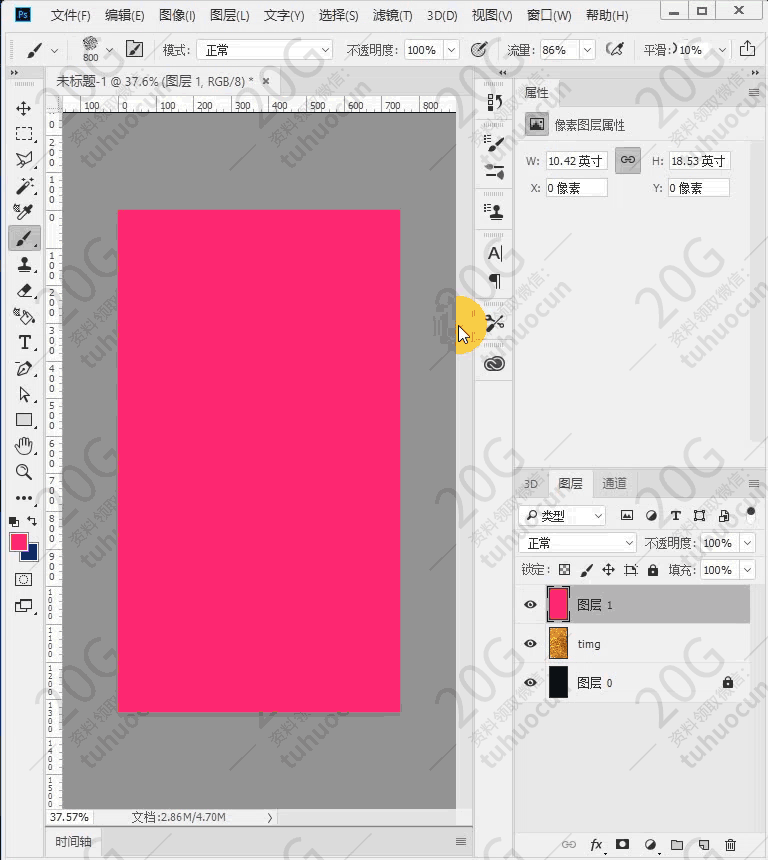The height and width of the screenshot is (860, 768).
Task: Open the 模式 blend mode dropdown
Action: click(264, 50)
